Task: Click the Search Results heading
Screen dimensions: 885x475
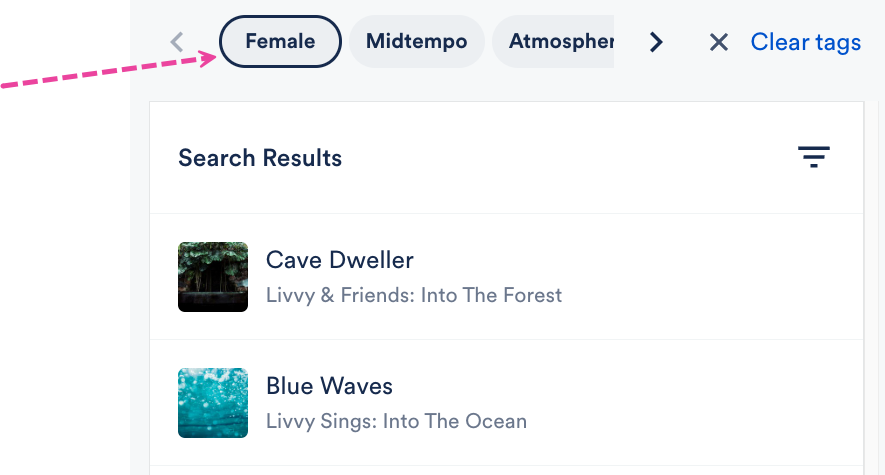Action: coord(260,158)
